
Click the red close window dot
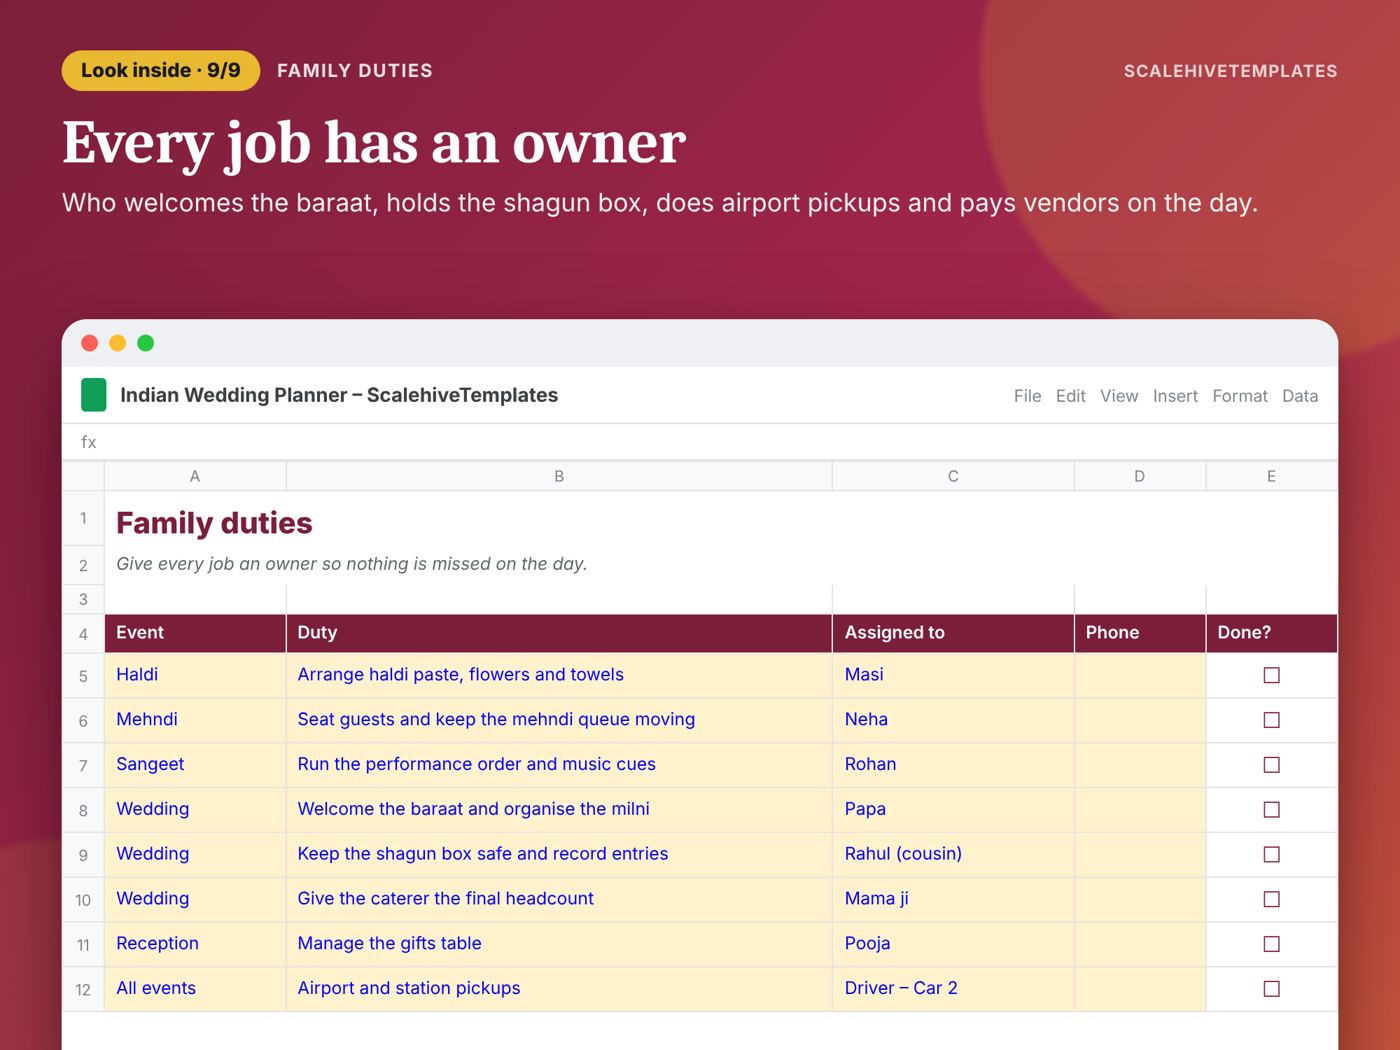click(x=90, y=343)
